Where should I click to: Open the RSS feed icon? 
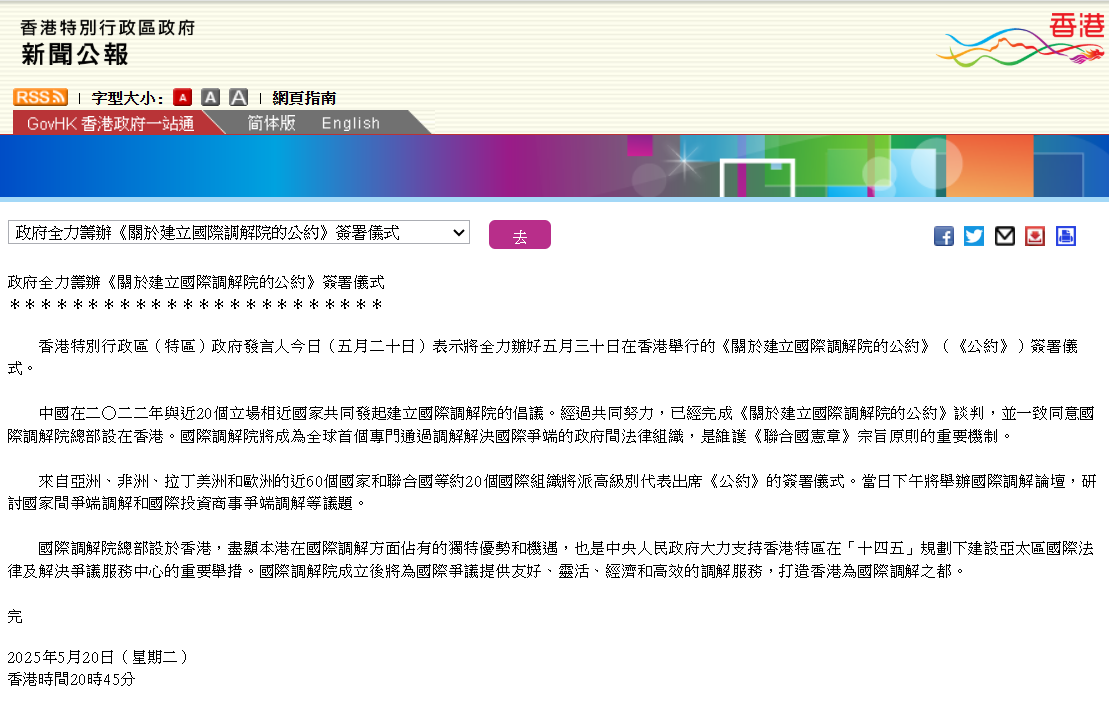point(40,97)
